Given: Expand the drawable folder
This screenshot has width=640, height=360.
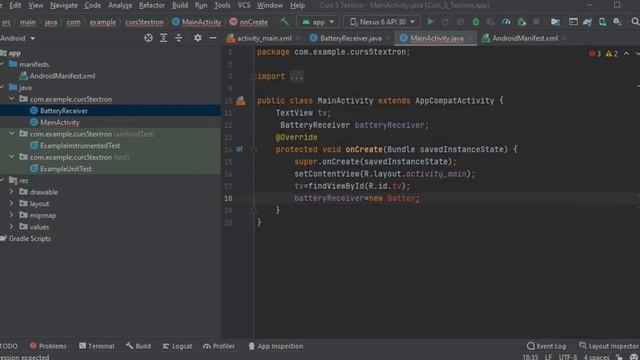Looking at the screenshot, I should coord(11,191).
